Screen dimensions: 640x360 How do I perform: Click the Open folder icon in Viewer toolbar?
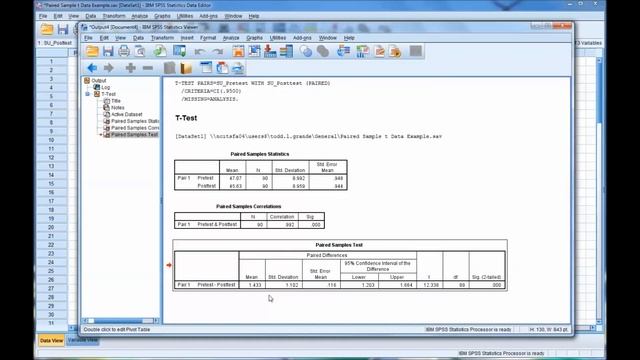[x=92, y=51]
